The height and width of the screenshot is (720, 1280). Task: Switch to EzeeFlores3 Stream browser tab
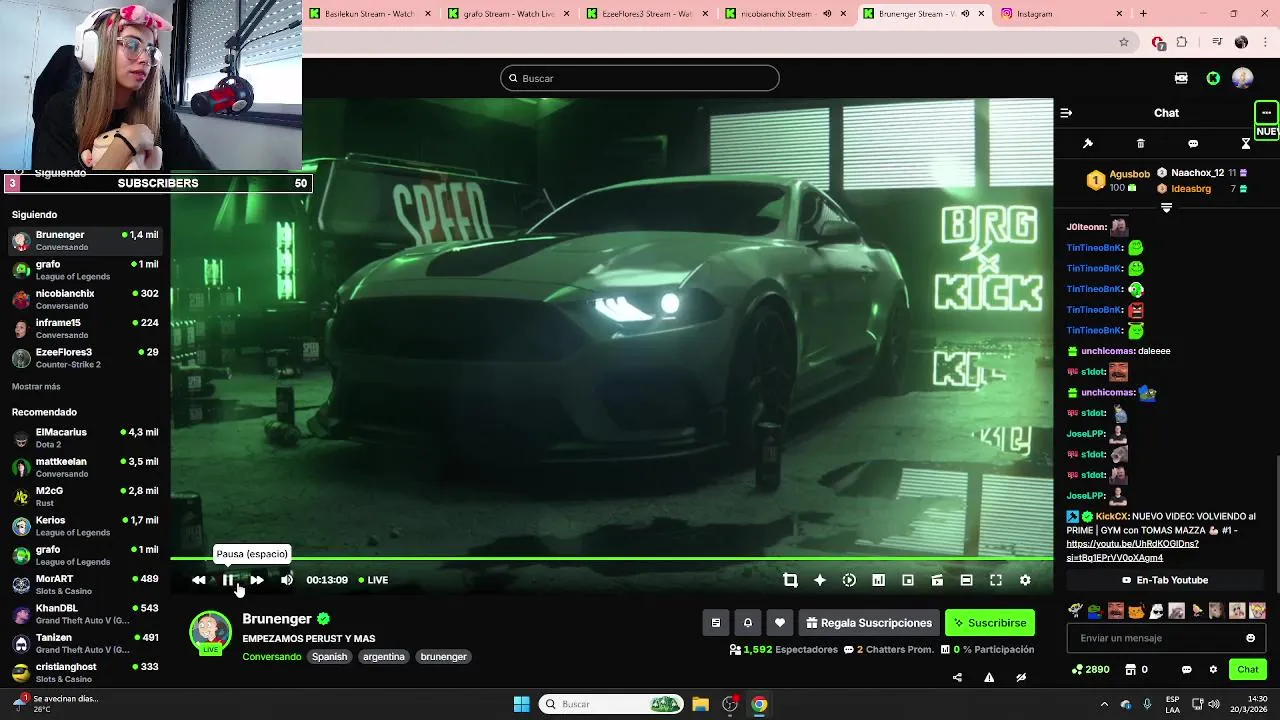click(647, 14)
